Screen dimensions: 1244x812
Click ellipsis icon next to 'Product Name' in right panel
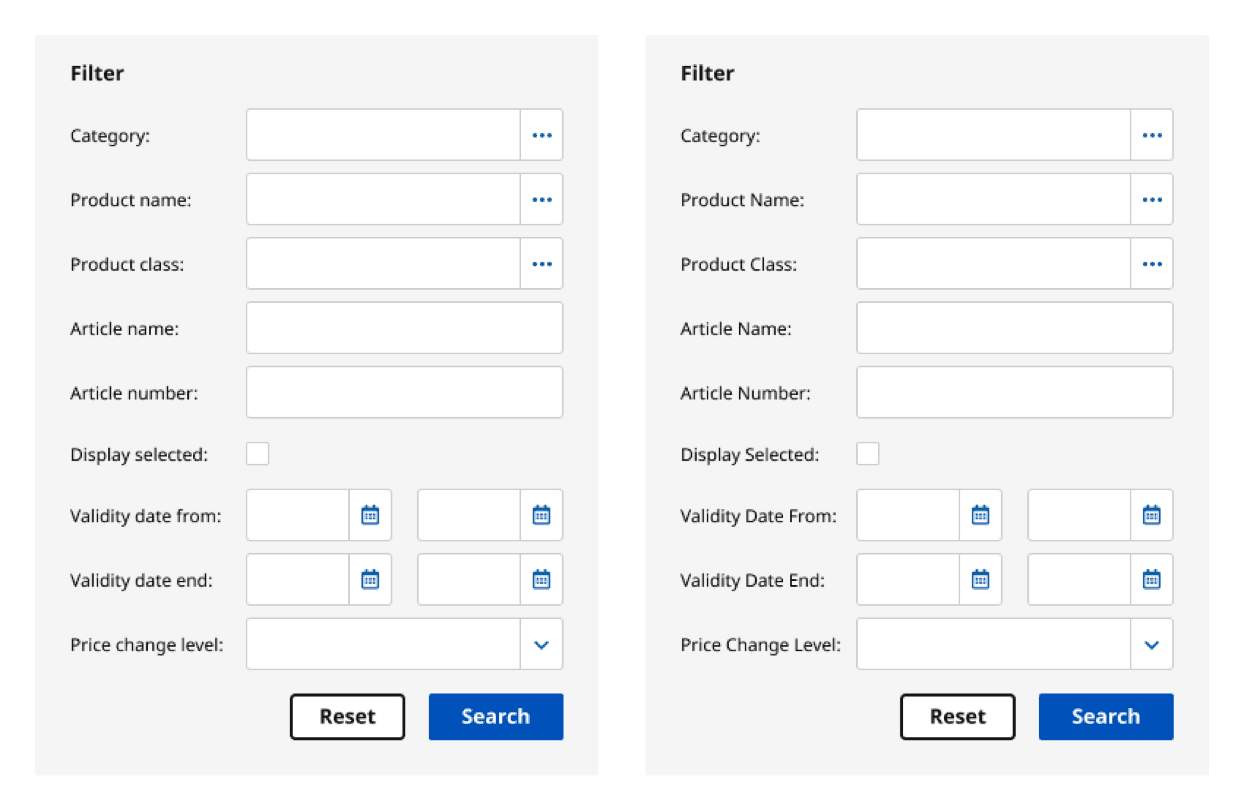click(x=1152, y=199)
